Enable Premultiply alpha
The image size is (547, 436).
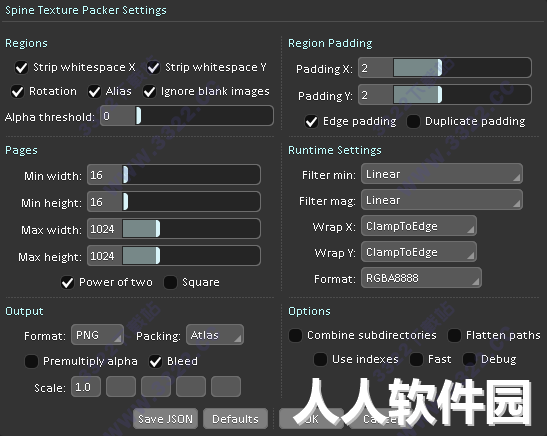click(31, 361)
